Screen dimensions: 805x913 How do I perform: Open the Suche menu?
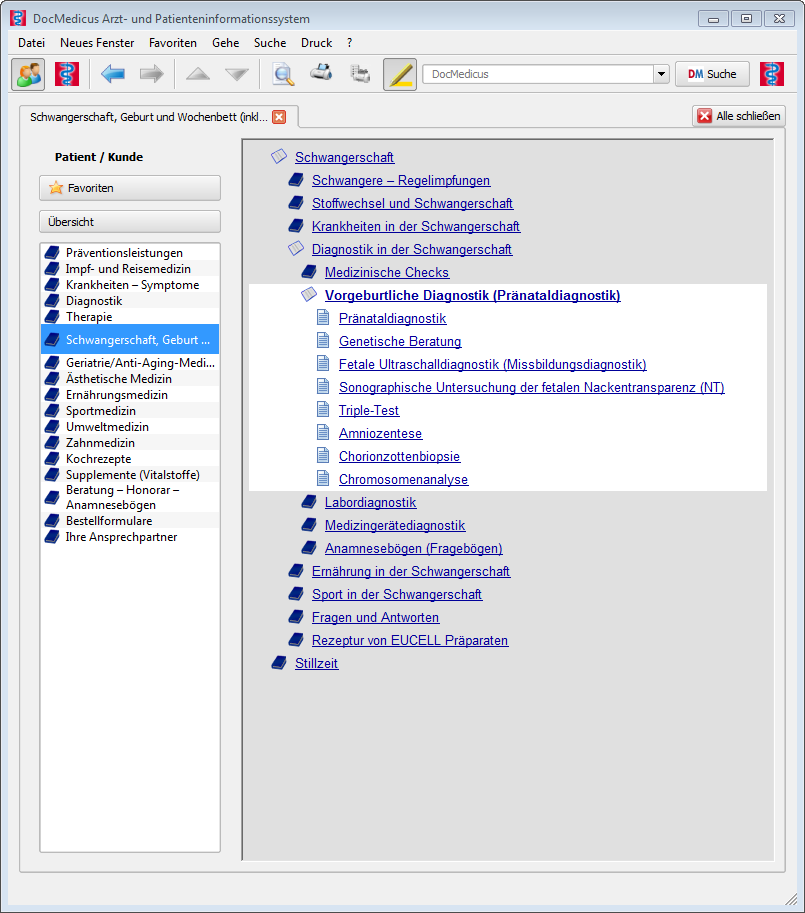click(x=270, y=43)
